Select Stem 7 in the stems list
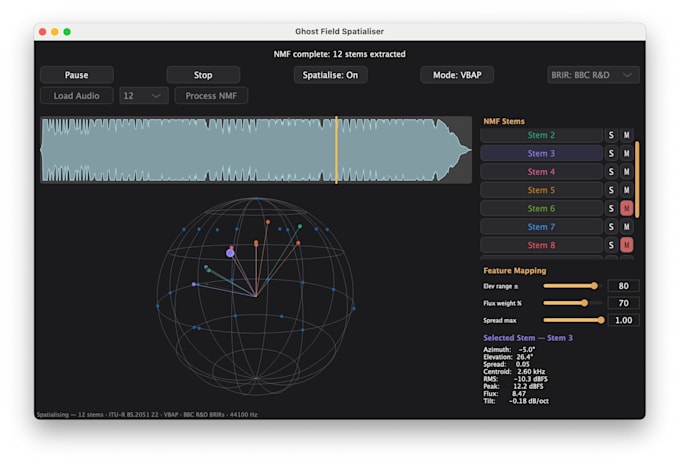This screenshot has width=680, height=465. (x=541, y=227)
